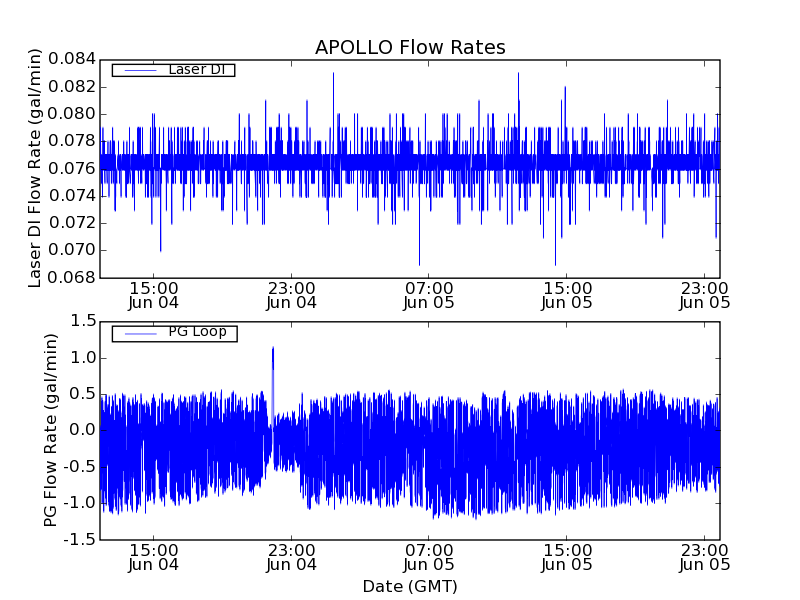Click the -1.5 tick on PG axis
Viewport: 800px width, 600px height.
coord(80,539)
